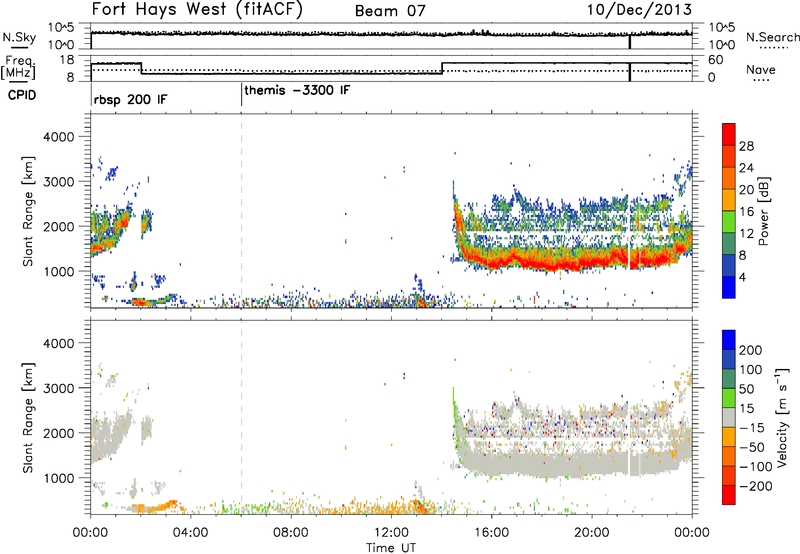Click the '28' value on Power scale
The width and height of the screenshot is (800, 554).
[x=746, y=146]
